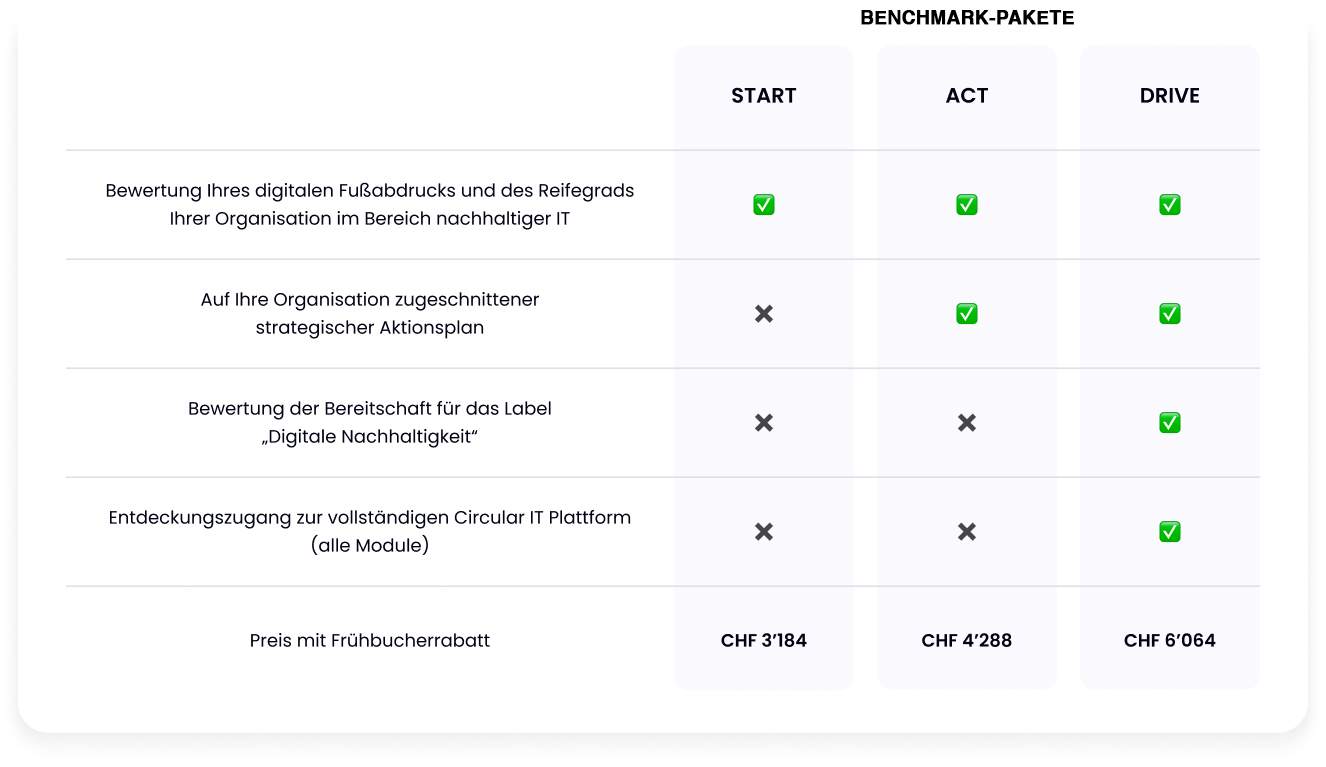
Task: Click the START cross for strategic action plan
Action: pyautogui.click(x=764, y=314)
